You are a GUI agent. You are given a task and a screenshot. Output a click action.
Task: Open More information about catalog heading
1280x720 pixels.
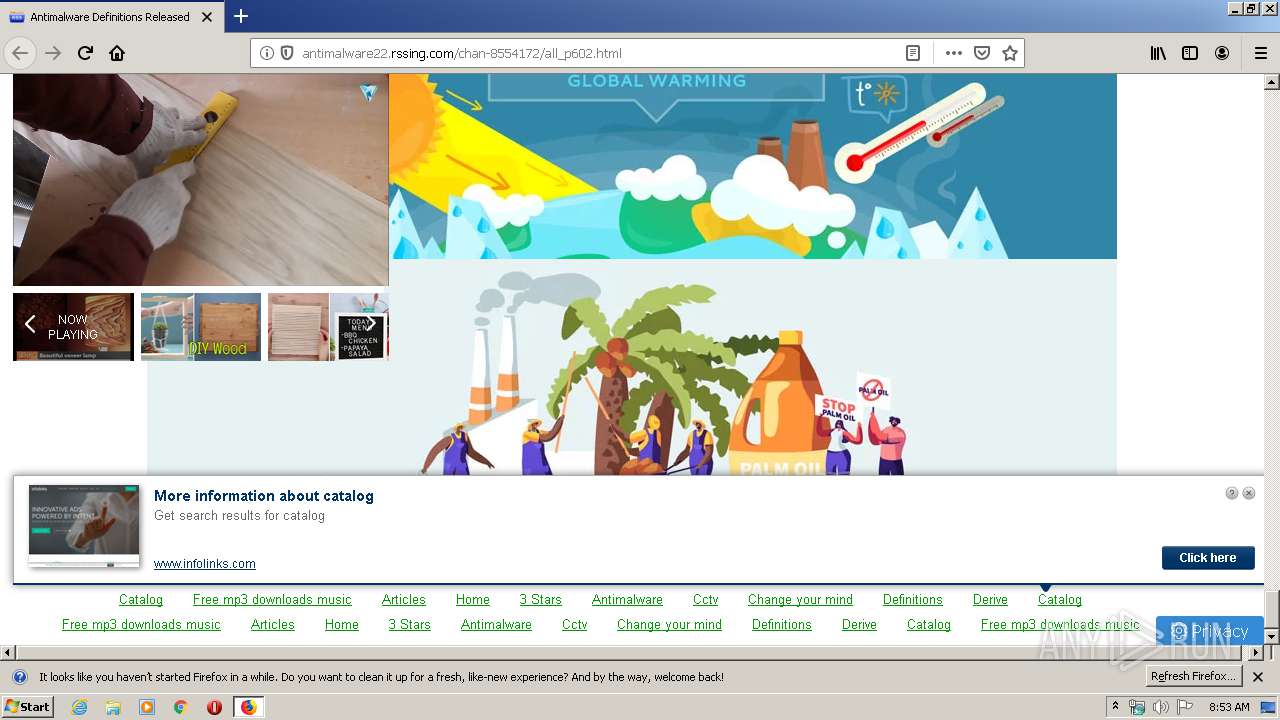tap(264, 496)
